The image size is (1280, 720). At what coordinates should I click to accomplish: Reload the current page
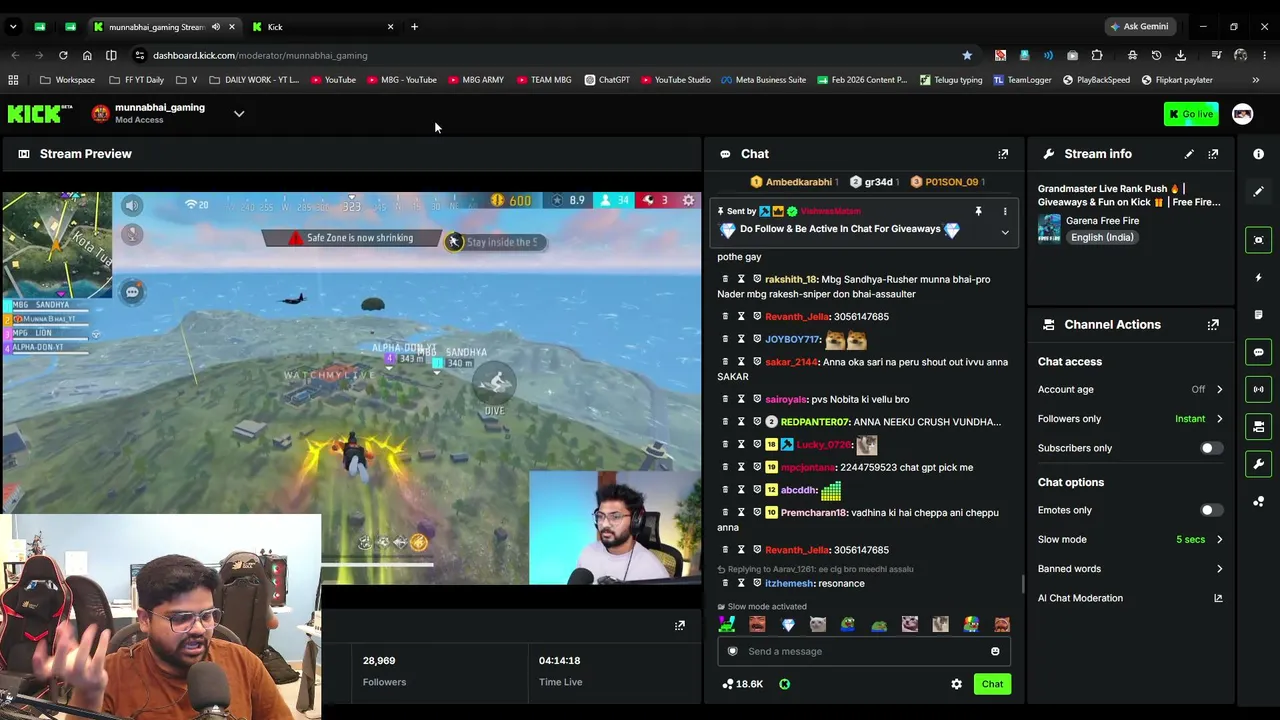63,55
